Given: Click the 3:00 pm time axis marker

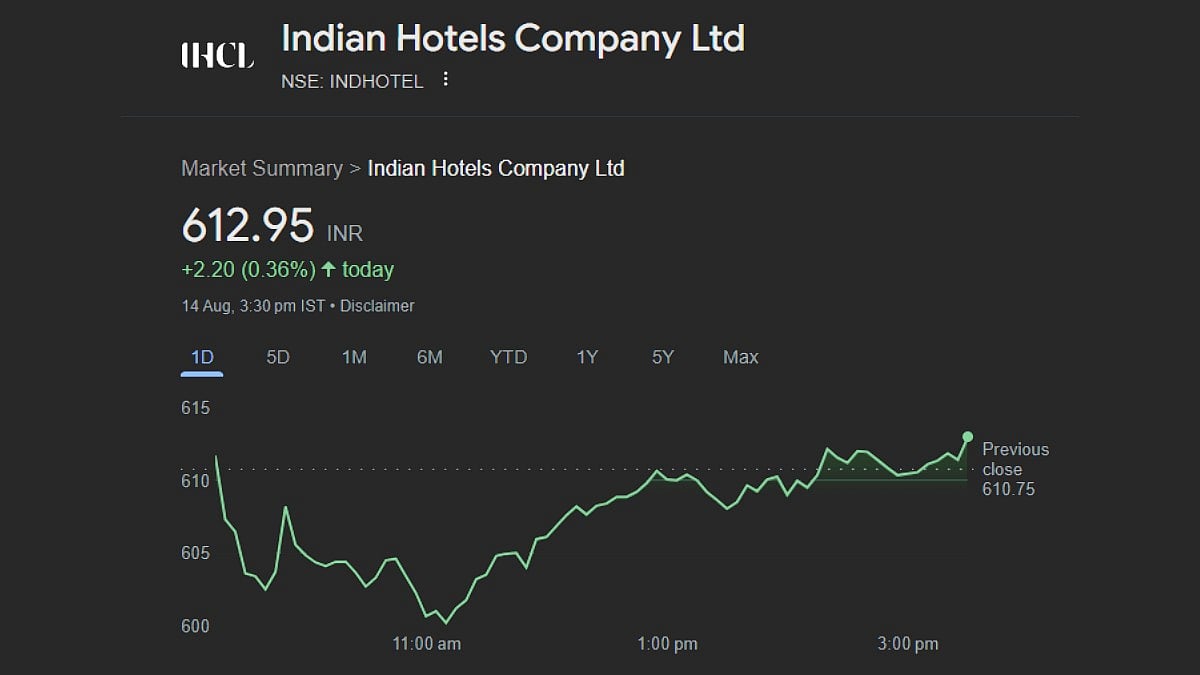Looking at the screenshot, I should point(908,644).
